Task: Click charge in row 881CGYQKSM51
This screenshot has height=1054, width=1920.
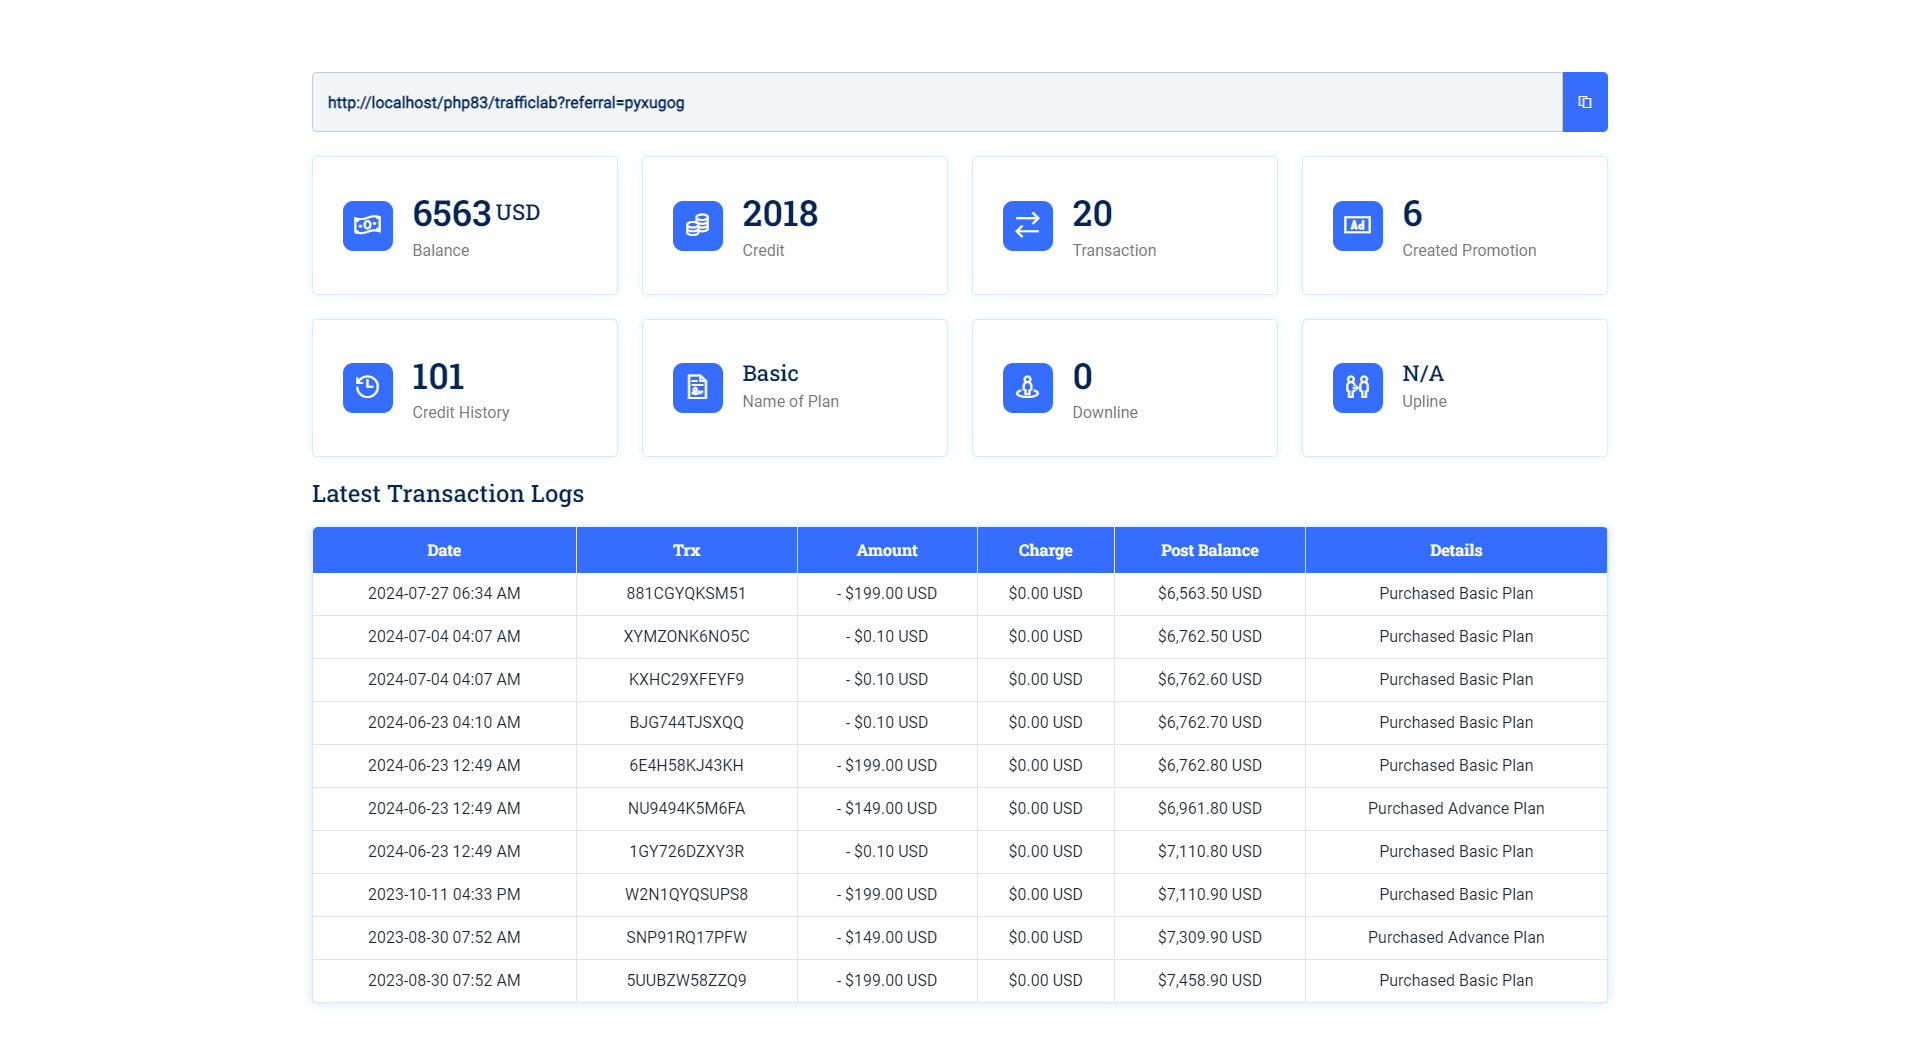Action: coord(1045,594)
